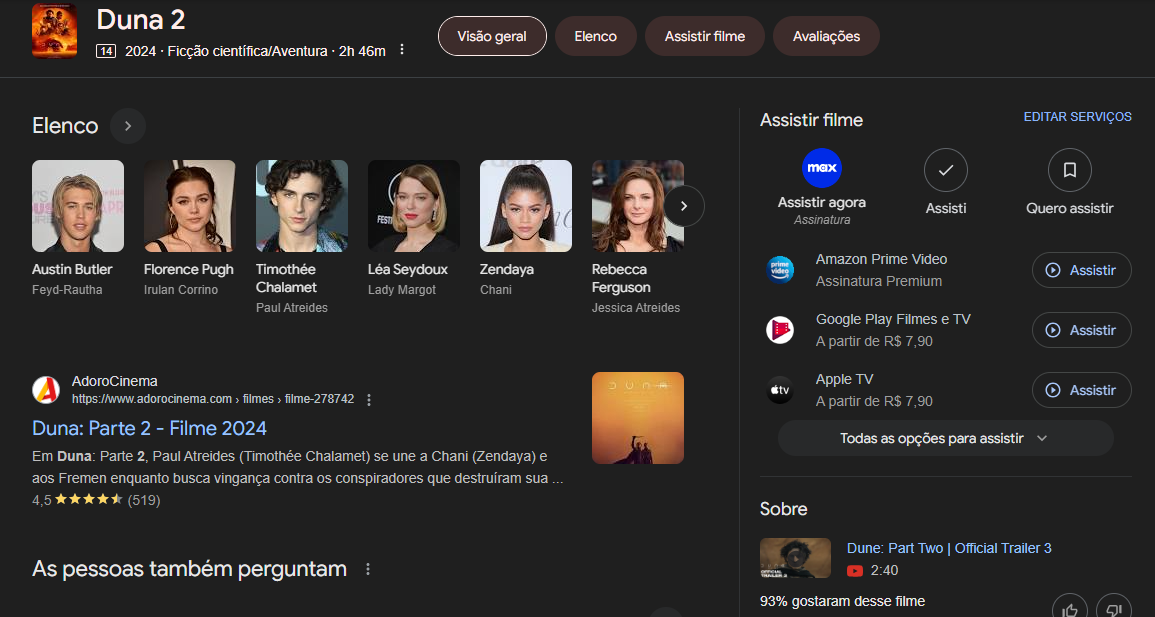1155x617 pixels.
Task: Open more options next to movie runtime
Action: (x=402, y=50)
